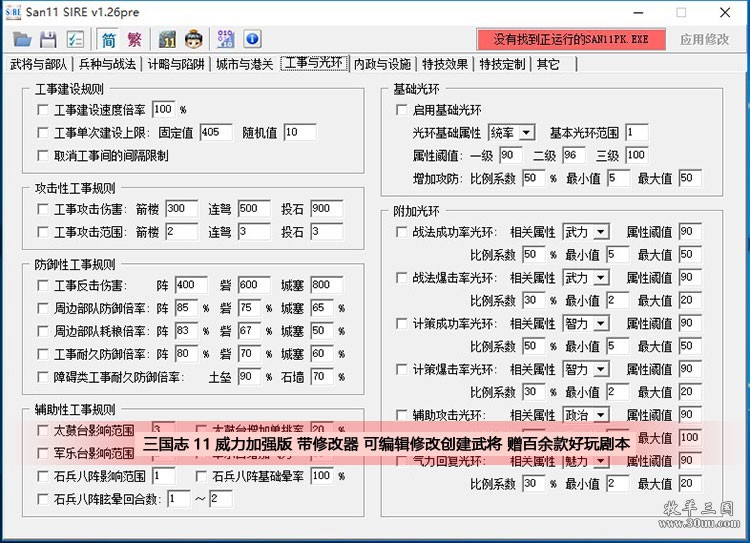
Task: Toggle 石兵八阵影响范围 checkbox
Action: pyautogui.click(x=43, y=477)
